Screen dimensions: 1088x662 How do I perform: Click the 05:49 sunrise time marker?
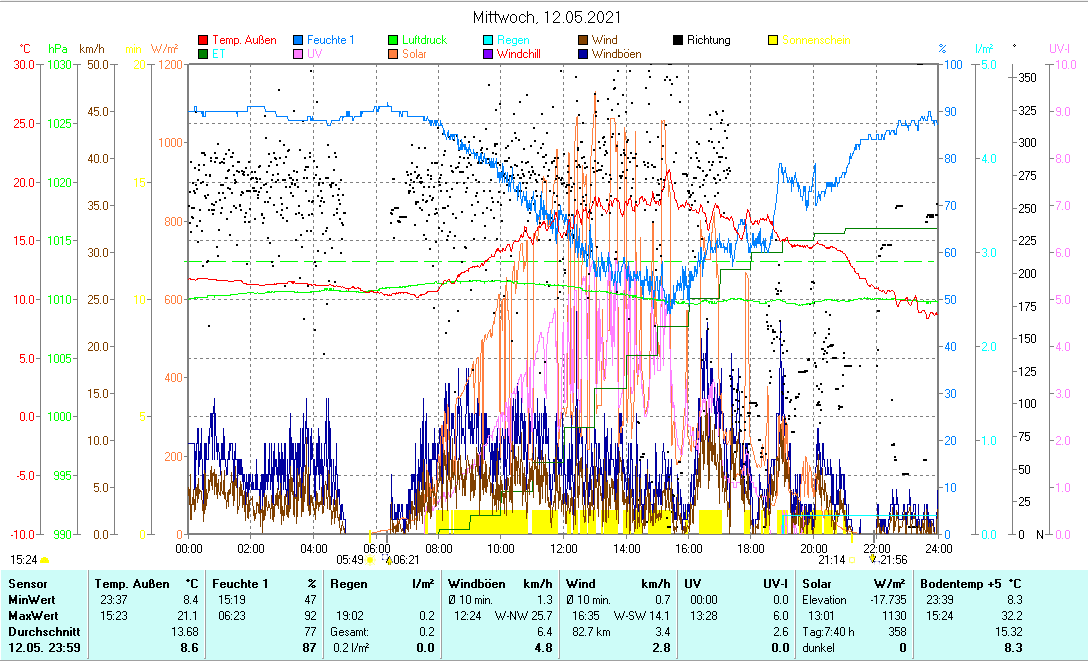(350, 559)
